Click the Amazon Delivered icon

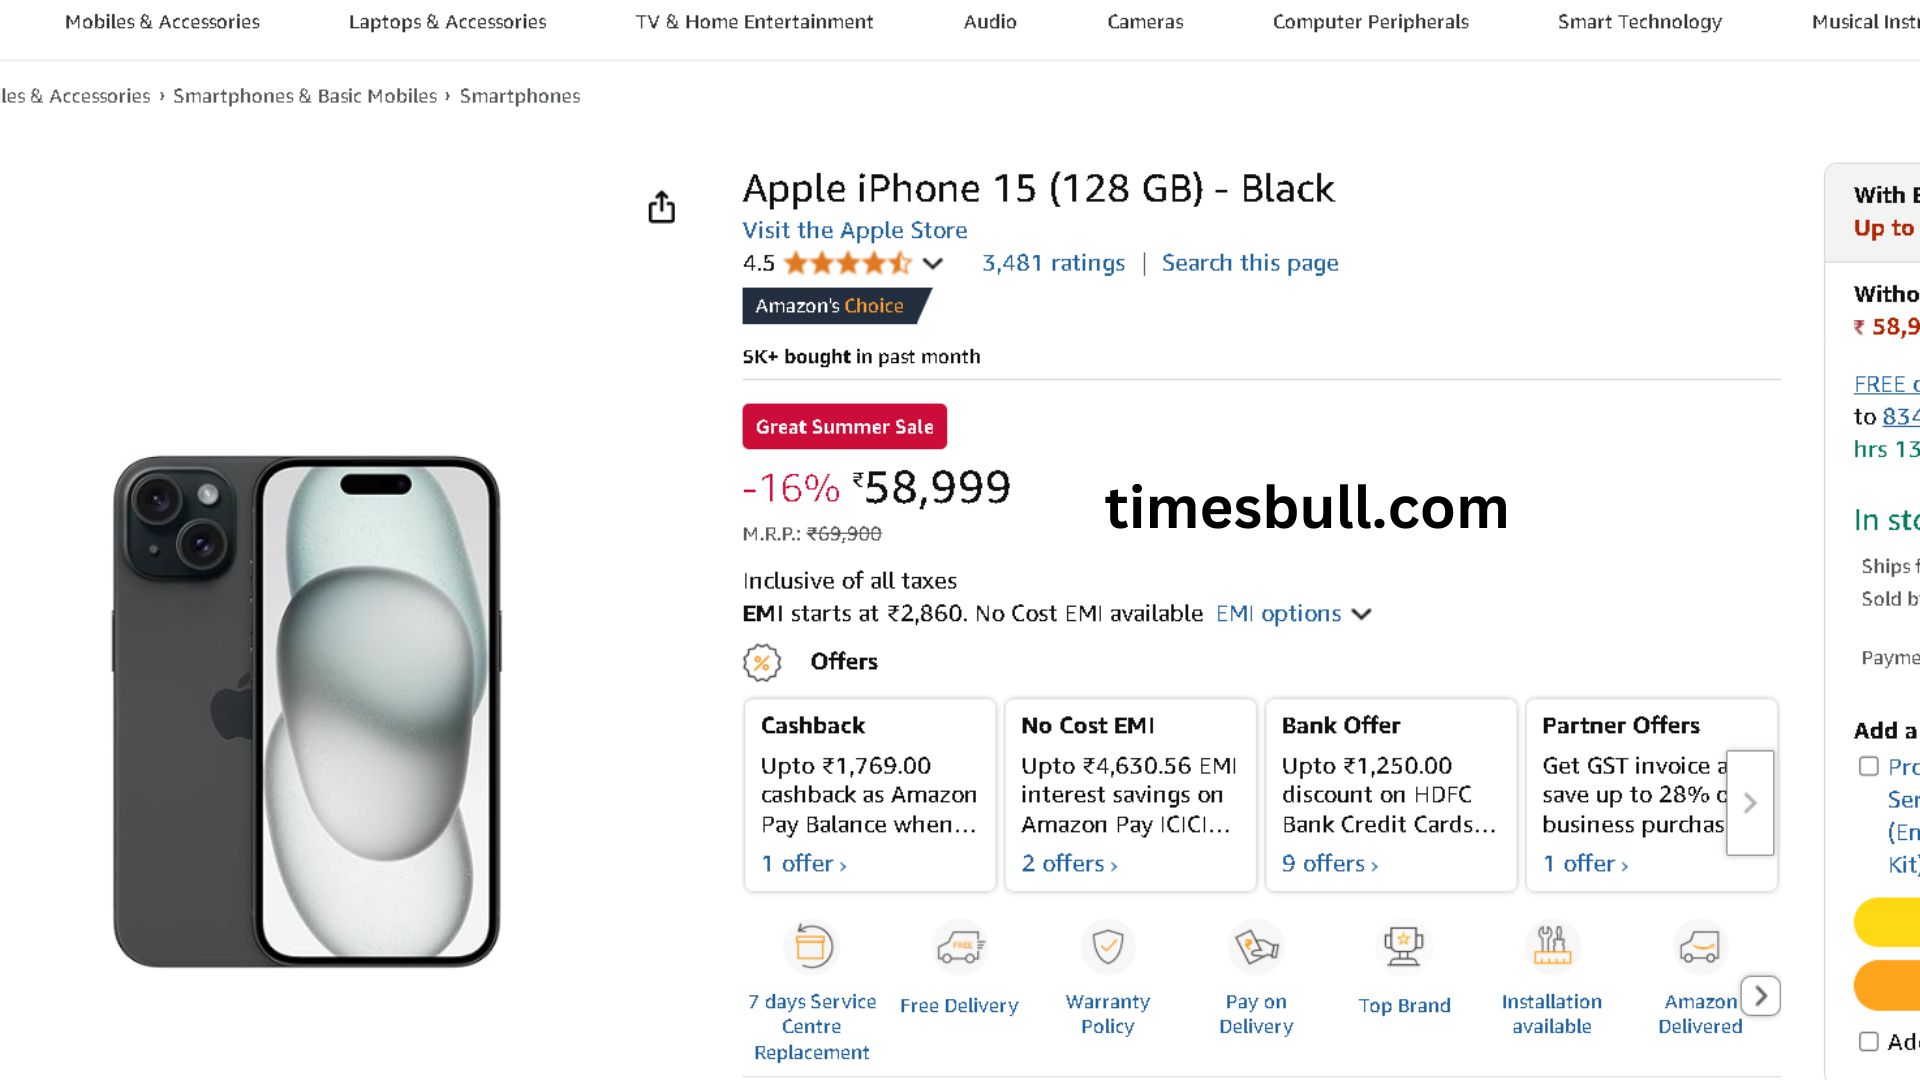point(1699,946)
